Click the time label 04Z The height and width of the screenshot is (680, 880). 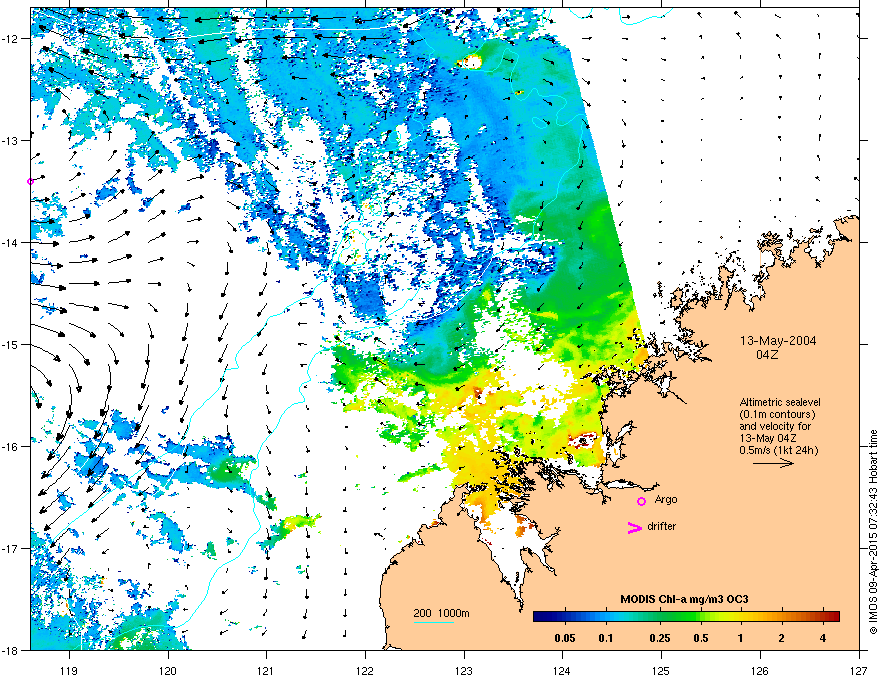pos(767,355)
